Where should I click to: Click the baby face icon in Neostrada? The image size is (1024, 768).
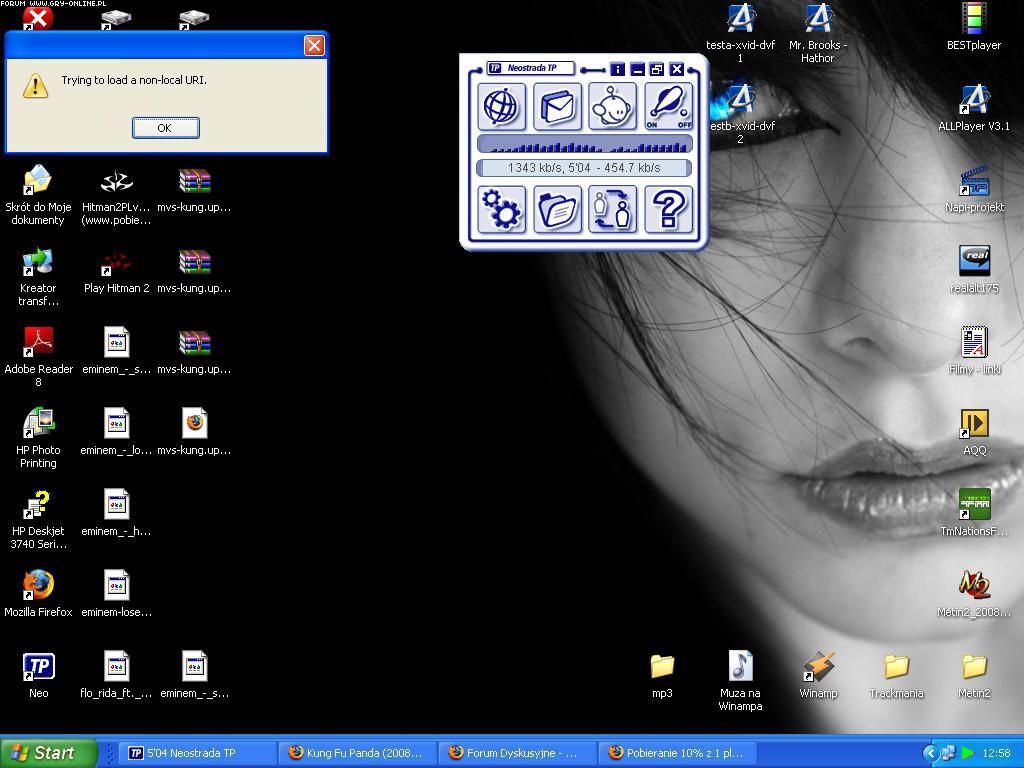(613, 106)
